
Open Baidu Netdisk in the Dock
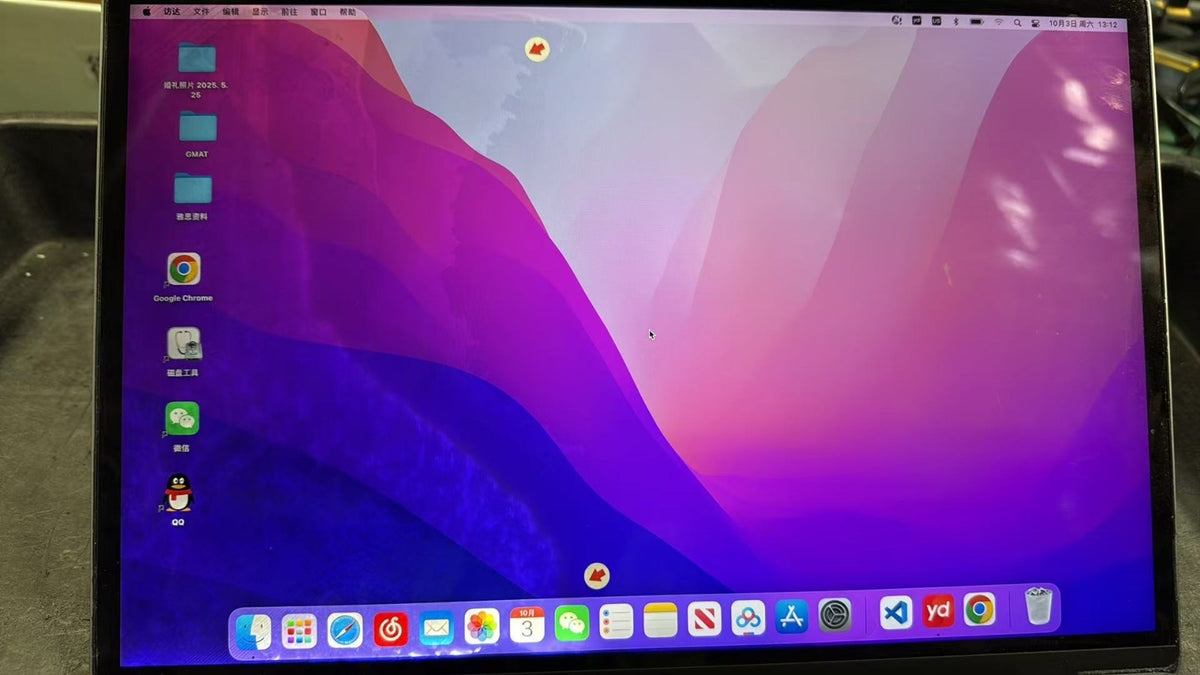pos(748,617)
